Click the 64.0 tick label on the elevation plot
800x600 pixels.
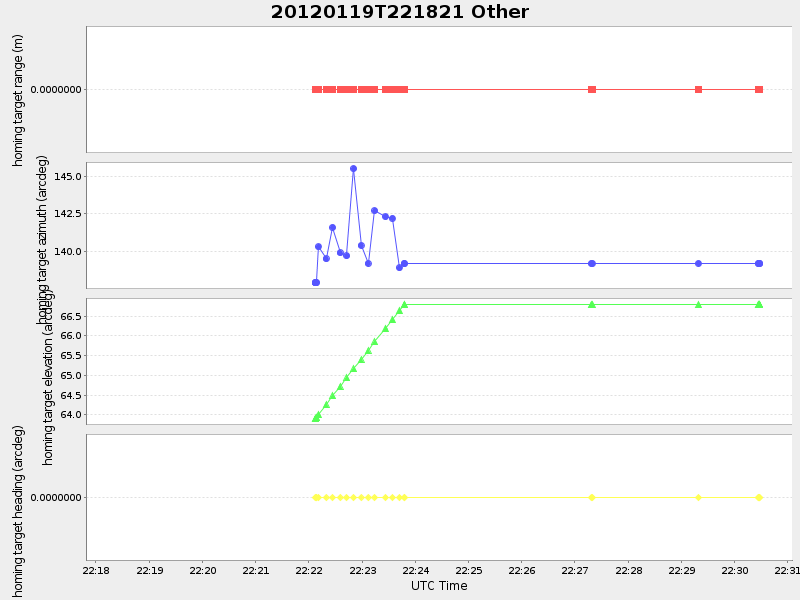click(70, 414)
